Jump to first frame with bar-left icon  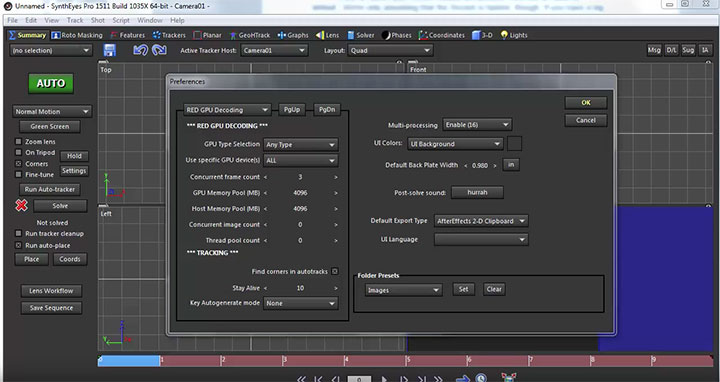click(318, 379)
